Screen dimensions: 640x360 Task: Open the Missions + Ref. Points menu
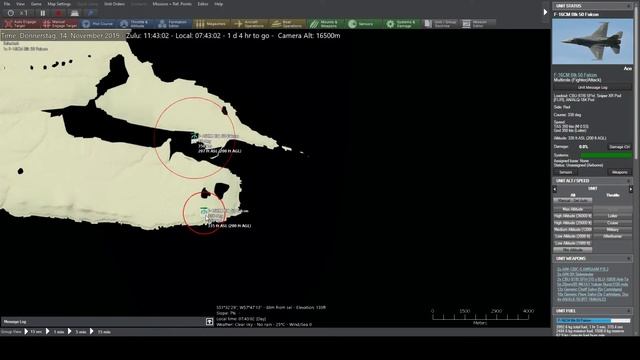point(172,4)
